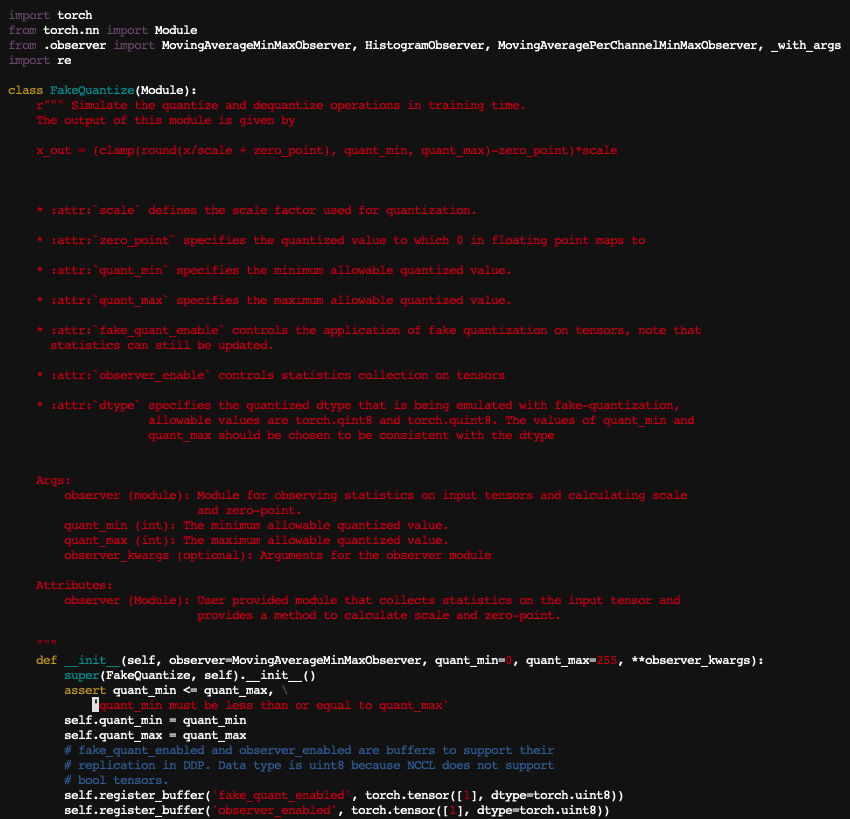This screenshot has height=819, width=850.
Task: Click the :attr:`scale` docstring entry
Action: point(256,211)
